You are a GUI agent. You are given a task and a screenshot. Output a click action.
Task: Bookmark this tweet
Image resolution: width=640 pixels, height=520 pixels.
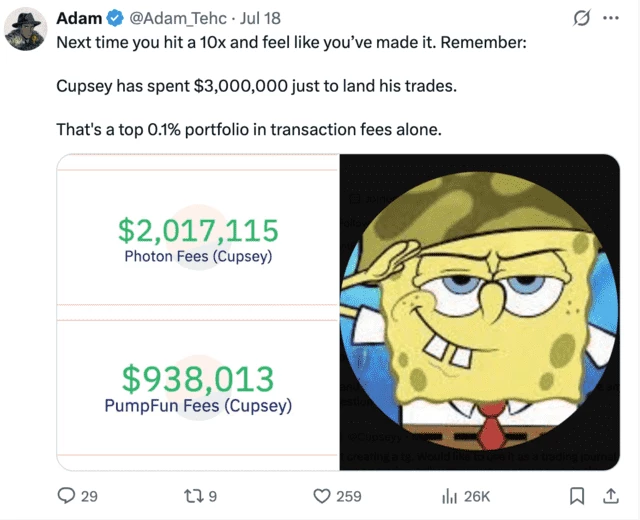577,495
